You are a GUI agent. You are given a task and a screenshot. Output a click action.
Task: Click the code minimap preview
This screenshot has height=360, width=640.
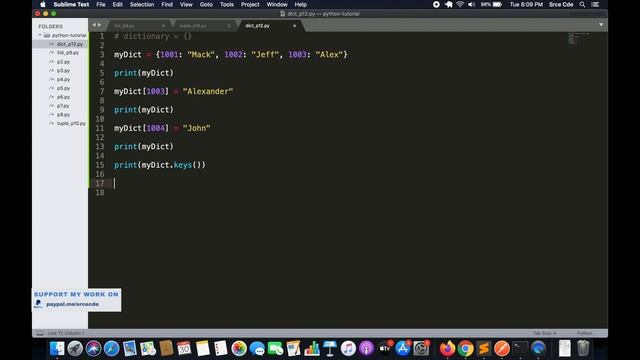578,38
